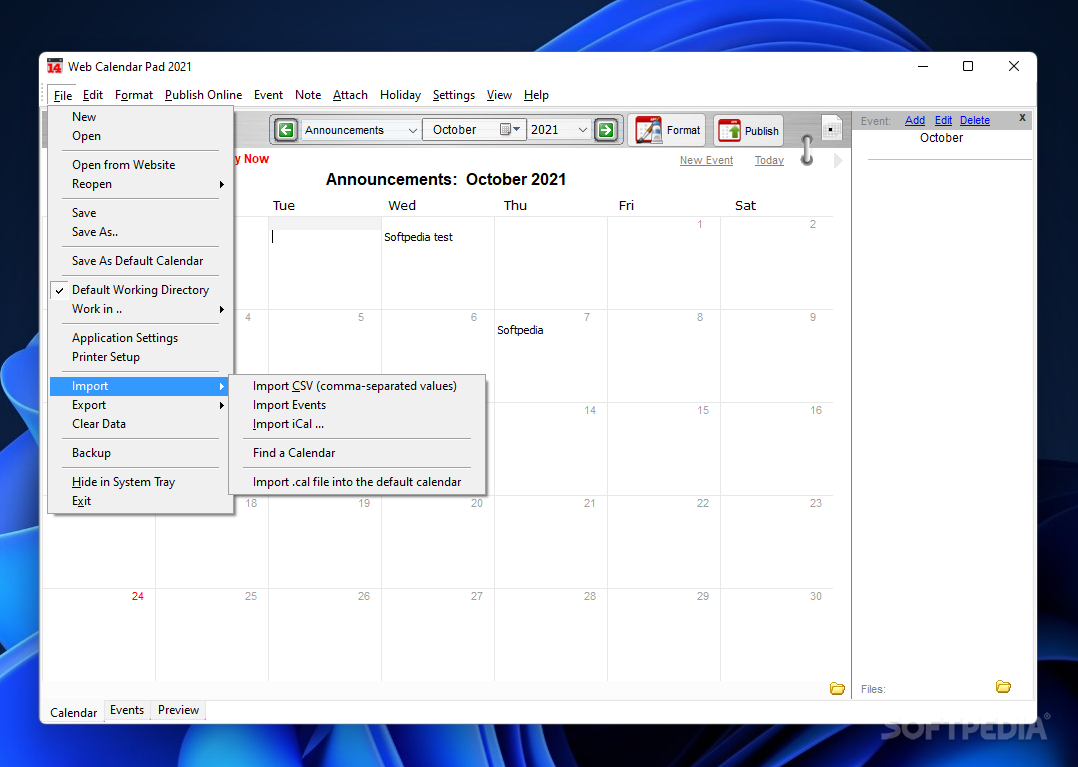This screenshot has height=767, width=1078.
Task: Click the green next month arrow
Action: point(606,130)
